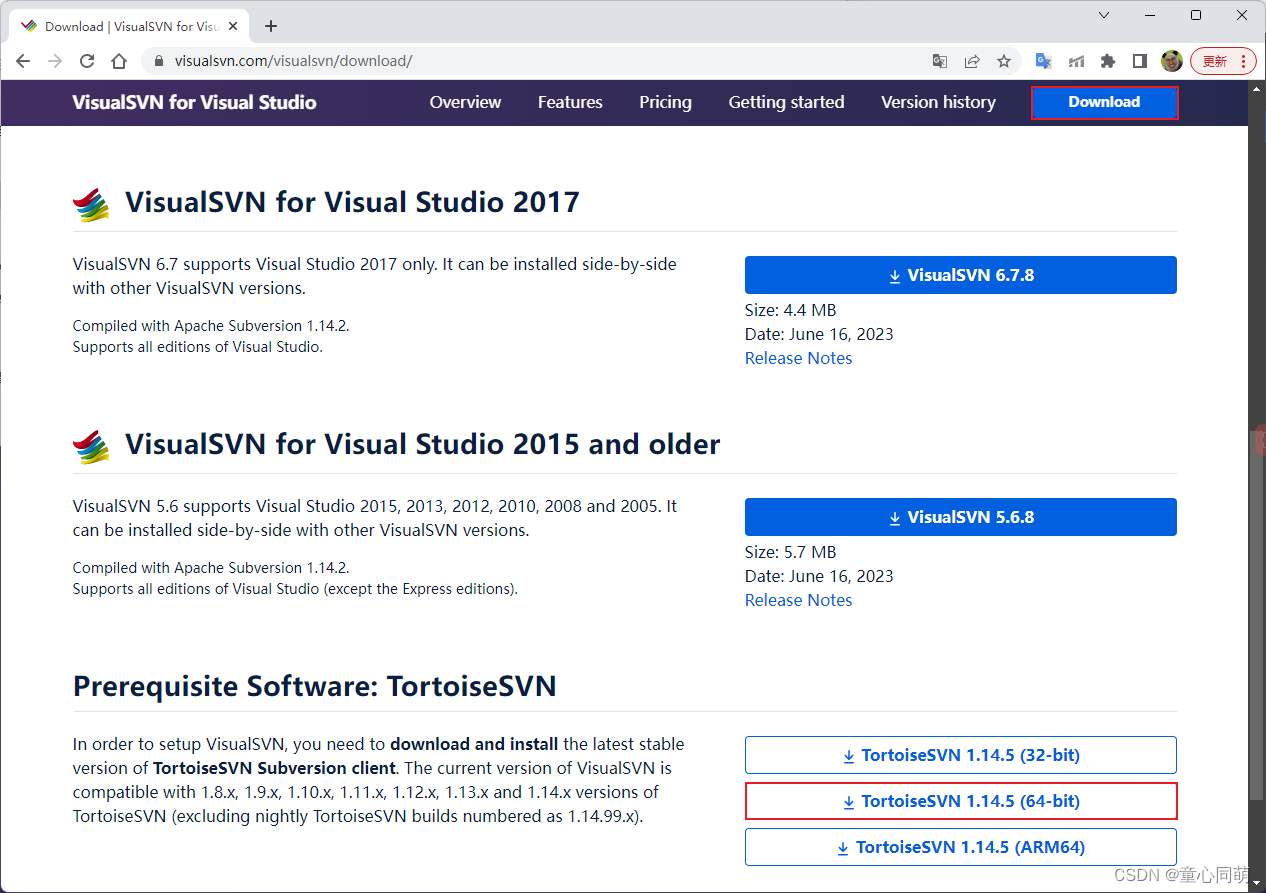Download TortoiseSVN 1.14.5 (64-bit)
This screenshot has height=893, width=1266.
[x=960, y=801]
